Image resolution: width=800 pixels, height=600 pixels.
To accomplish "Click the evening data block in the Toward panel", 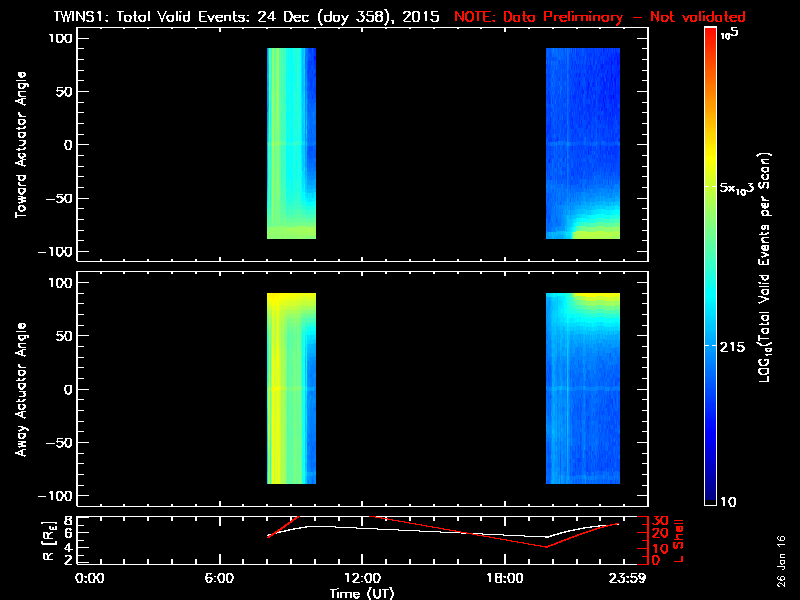I will point(583,143).
